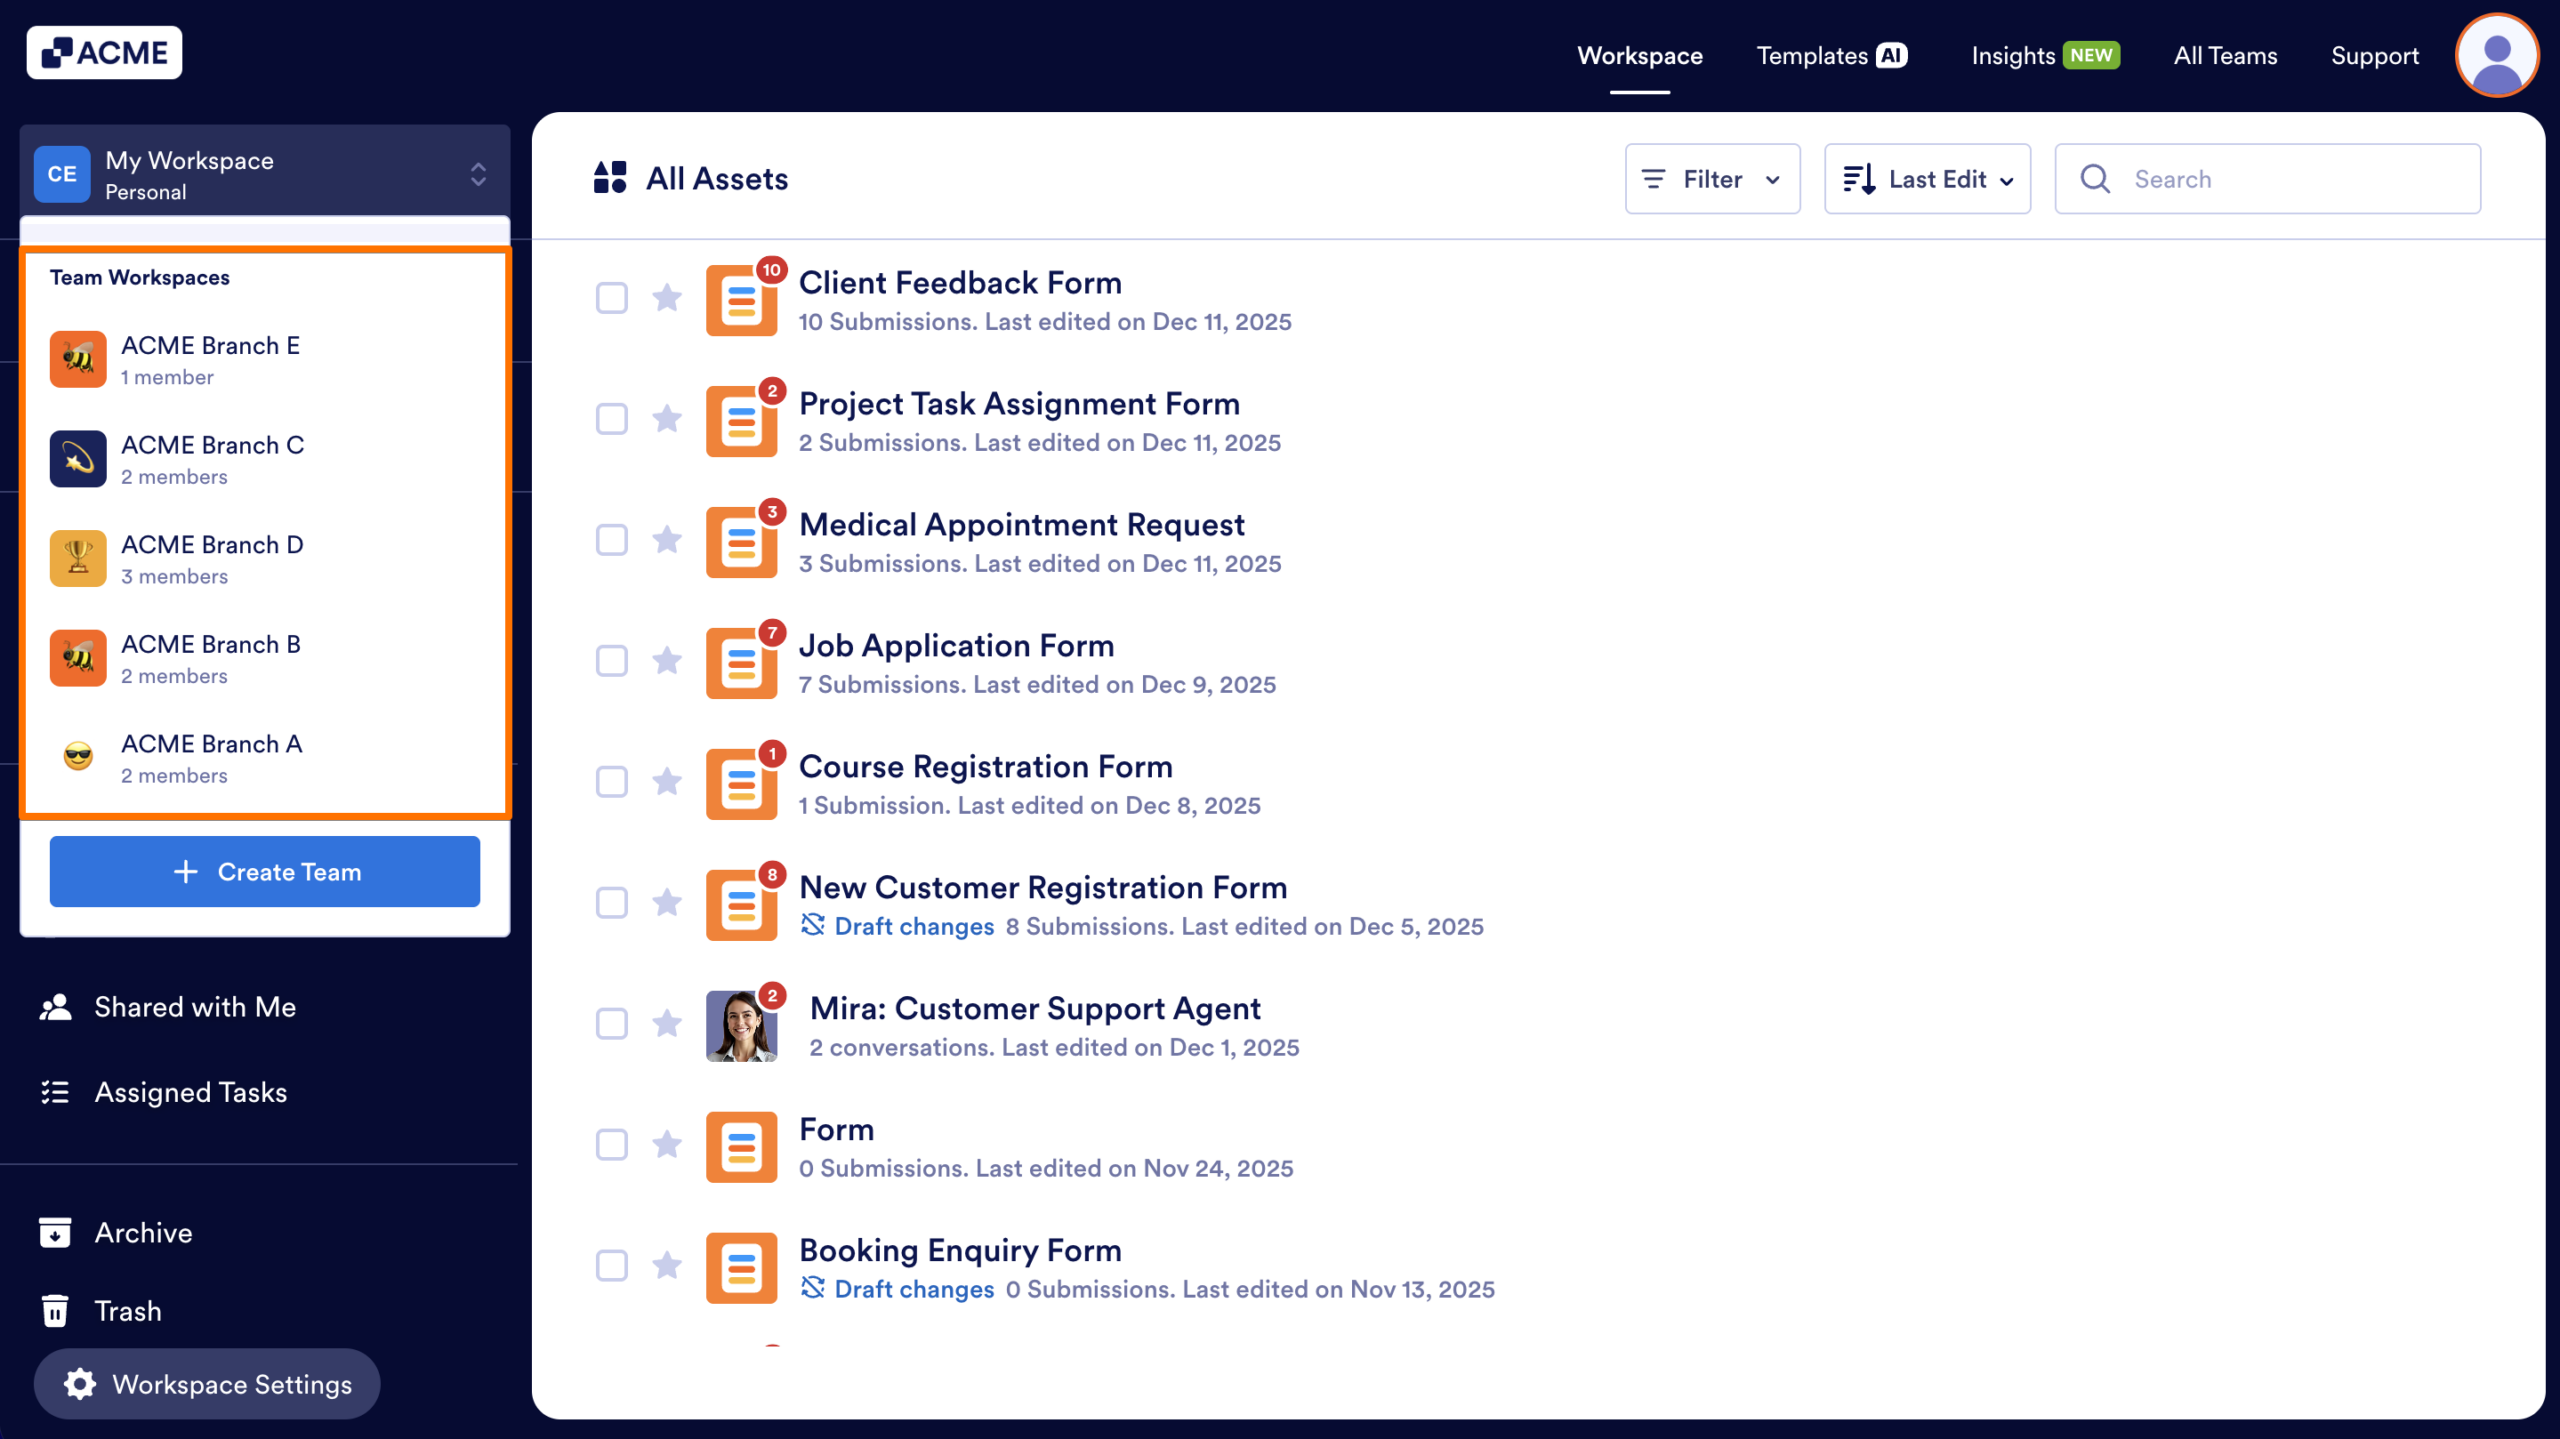Switch to the Templates tab
This screenshot has height=1439, width=2560.
(1831, 55)
